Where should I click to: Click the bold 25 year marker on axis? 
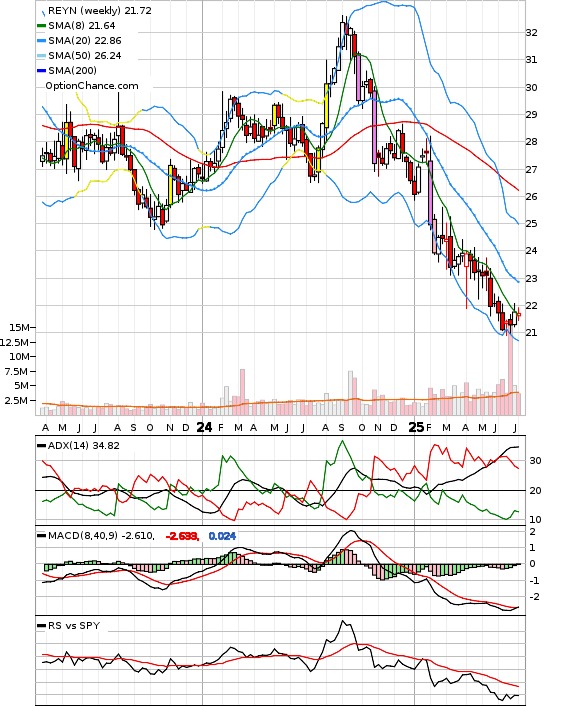[x=416, y=427]
